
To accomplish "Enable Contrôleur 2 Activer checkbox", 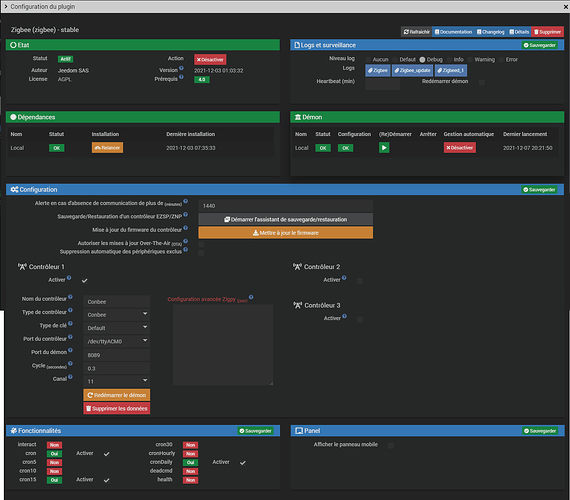I will point(360,281).
